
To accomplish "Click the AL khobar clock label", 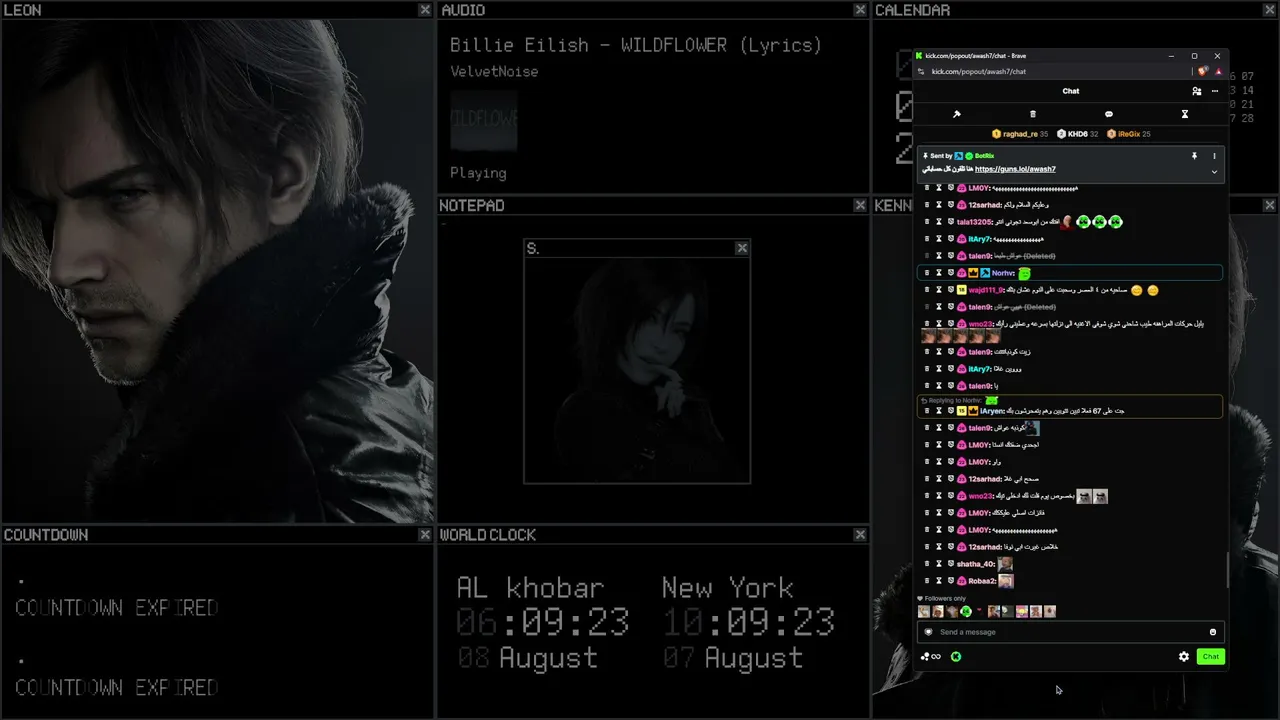I will pos(530,588).
